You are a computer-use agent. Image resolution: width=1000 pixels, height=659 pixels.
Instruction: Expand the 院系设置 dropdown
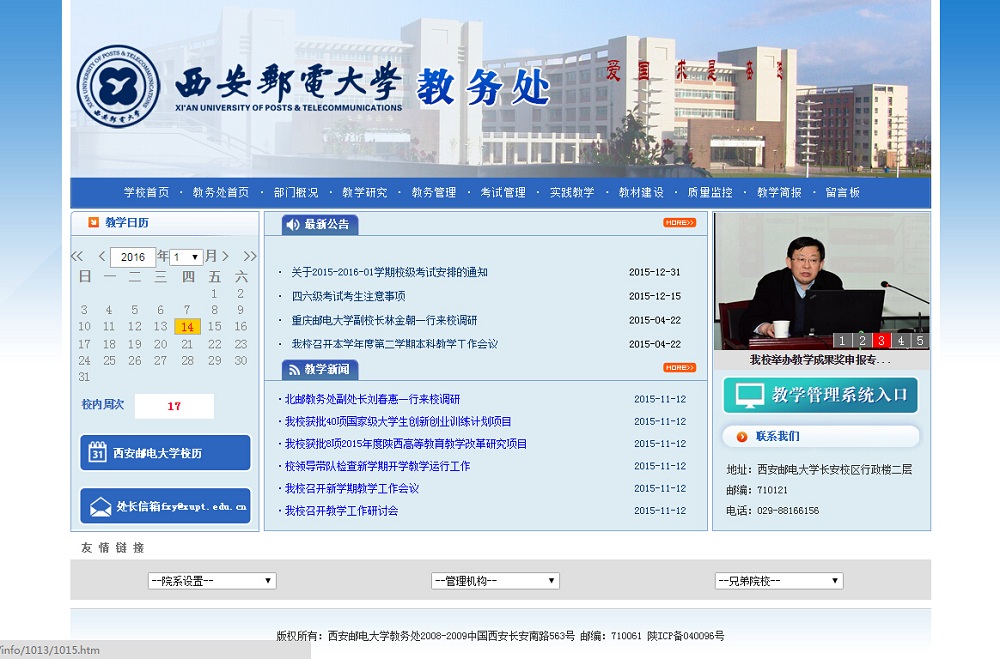[x=212, y=581]
